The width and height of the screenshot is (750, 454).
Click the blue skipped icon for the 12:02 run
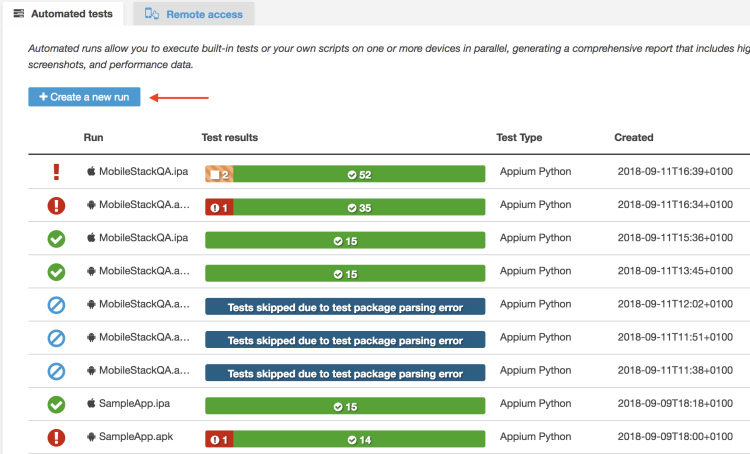coord(57,305)
